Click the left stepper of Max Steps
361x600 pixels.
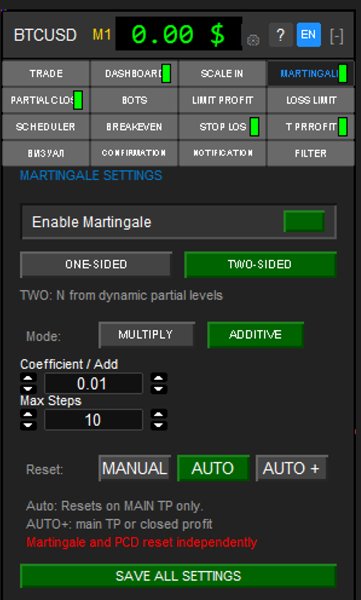tap(28, 420)
